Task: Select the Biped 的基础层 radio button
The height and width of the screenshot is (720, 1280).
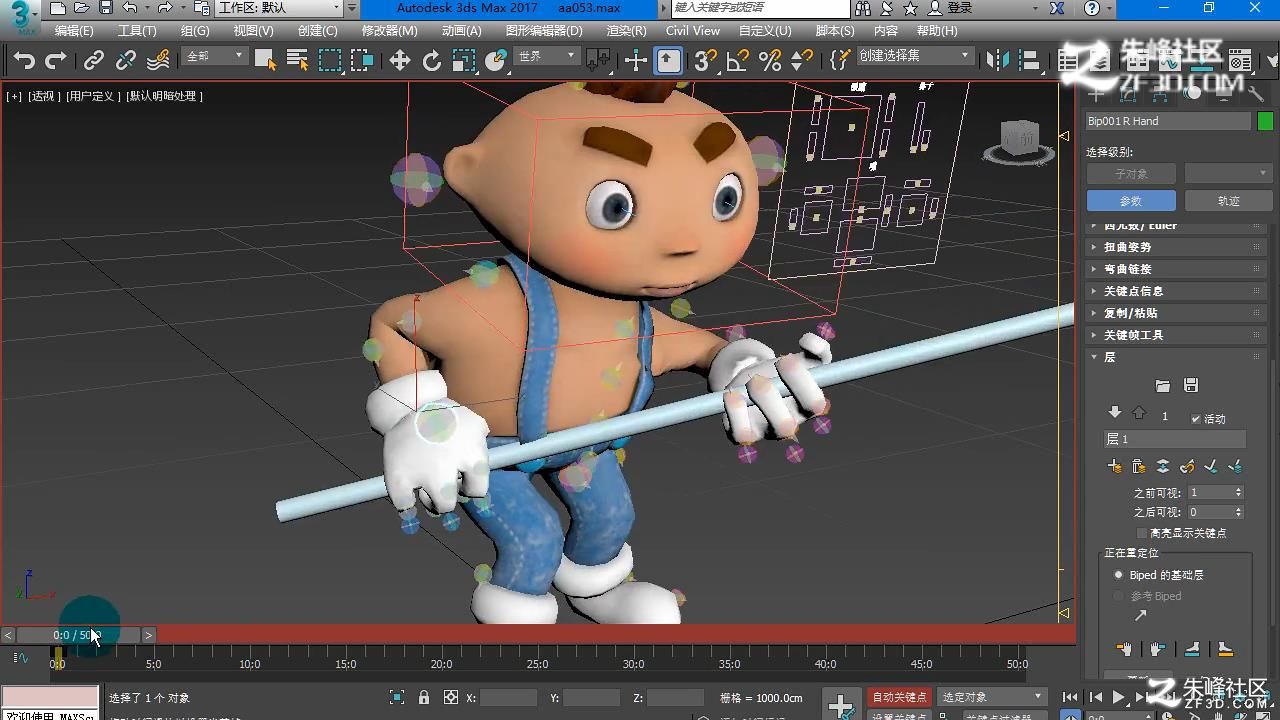Action: (1119, 575)
